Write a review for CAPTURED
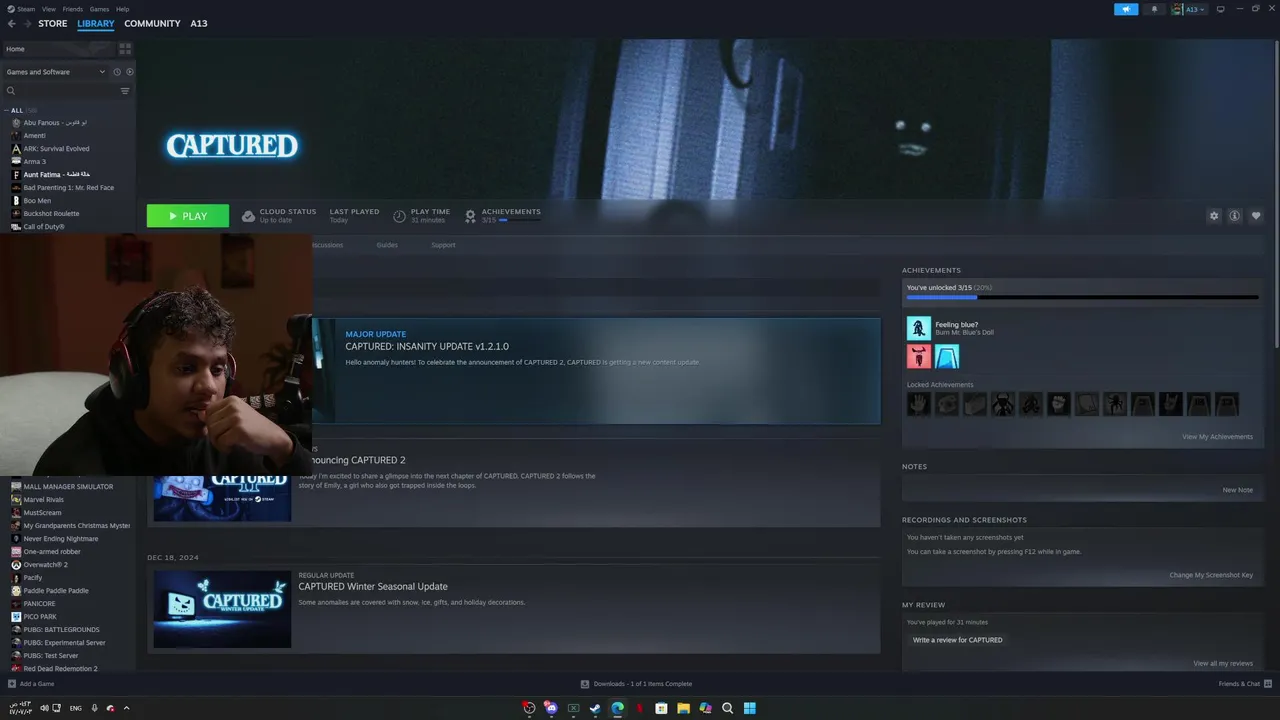The width and height of the screenshot is (1280, 720). 957,640
